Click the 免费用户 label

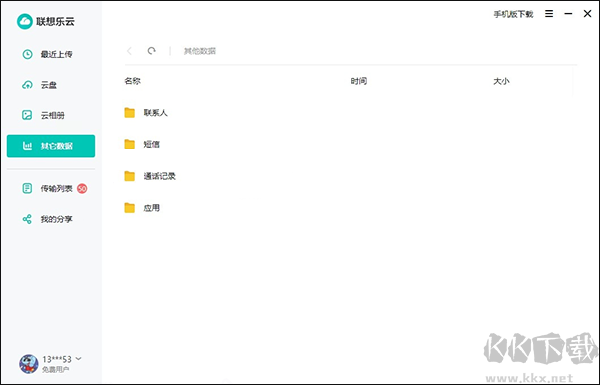pos(55,369)
